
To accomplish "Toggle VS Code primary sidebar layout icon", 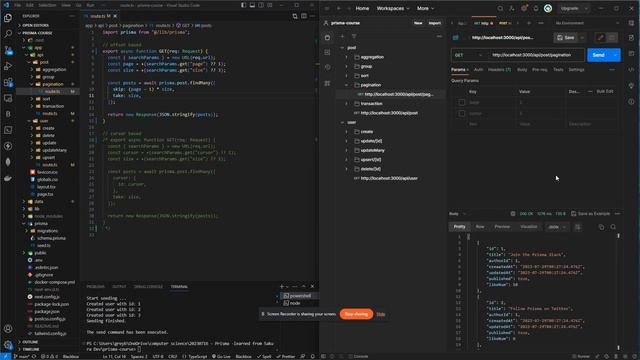I will [x=243, y=5].
